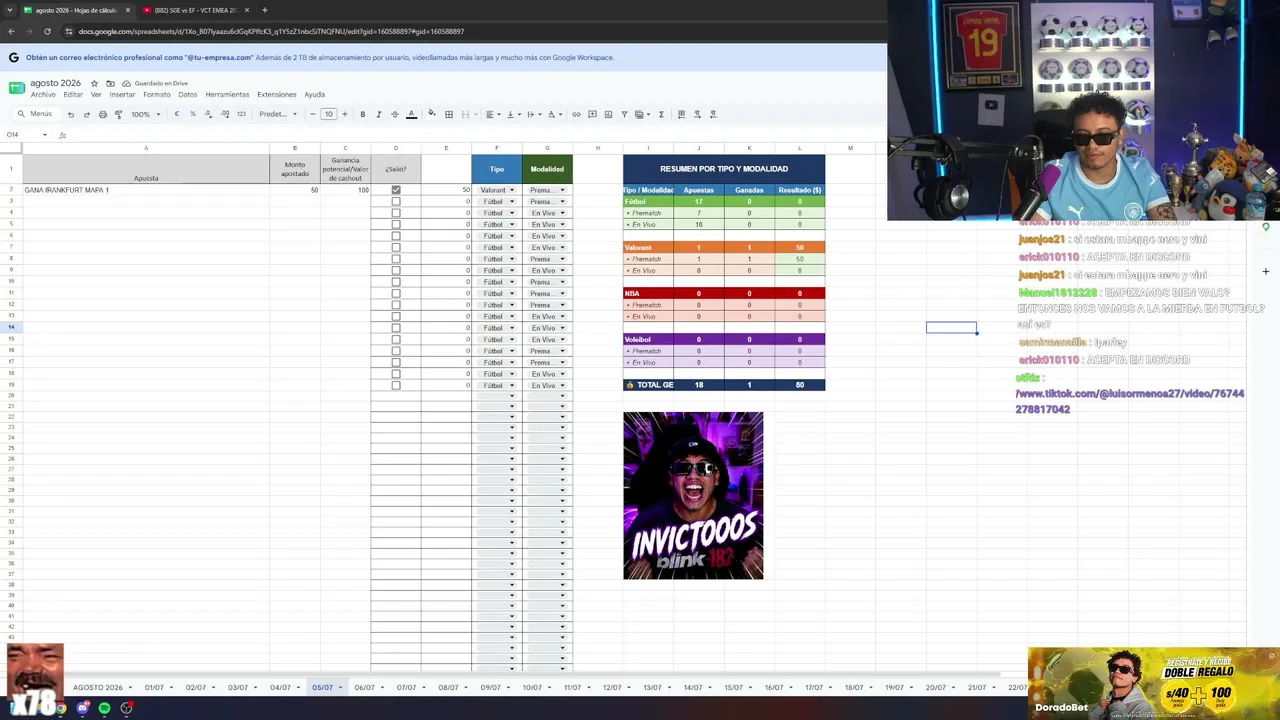
Task: Click the DoradoBet Doble Regalo banner
Action: tap(1154, 683)
